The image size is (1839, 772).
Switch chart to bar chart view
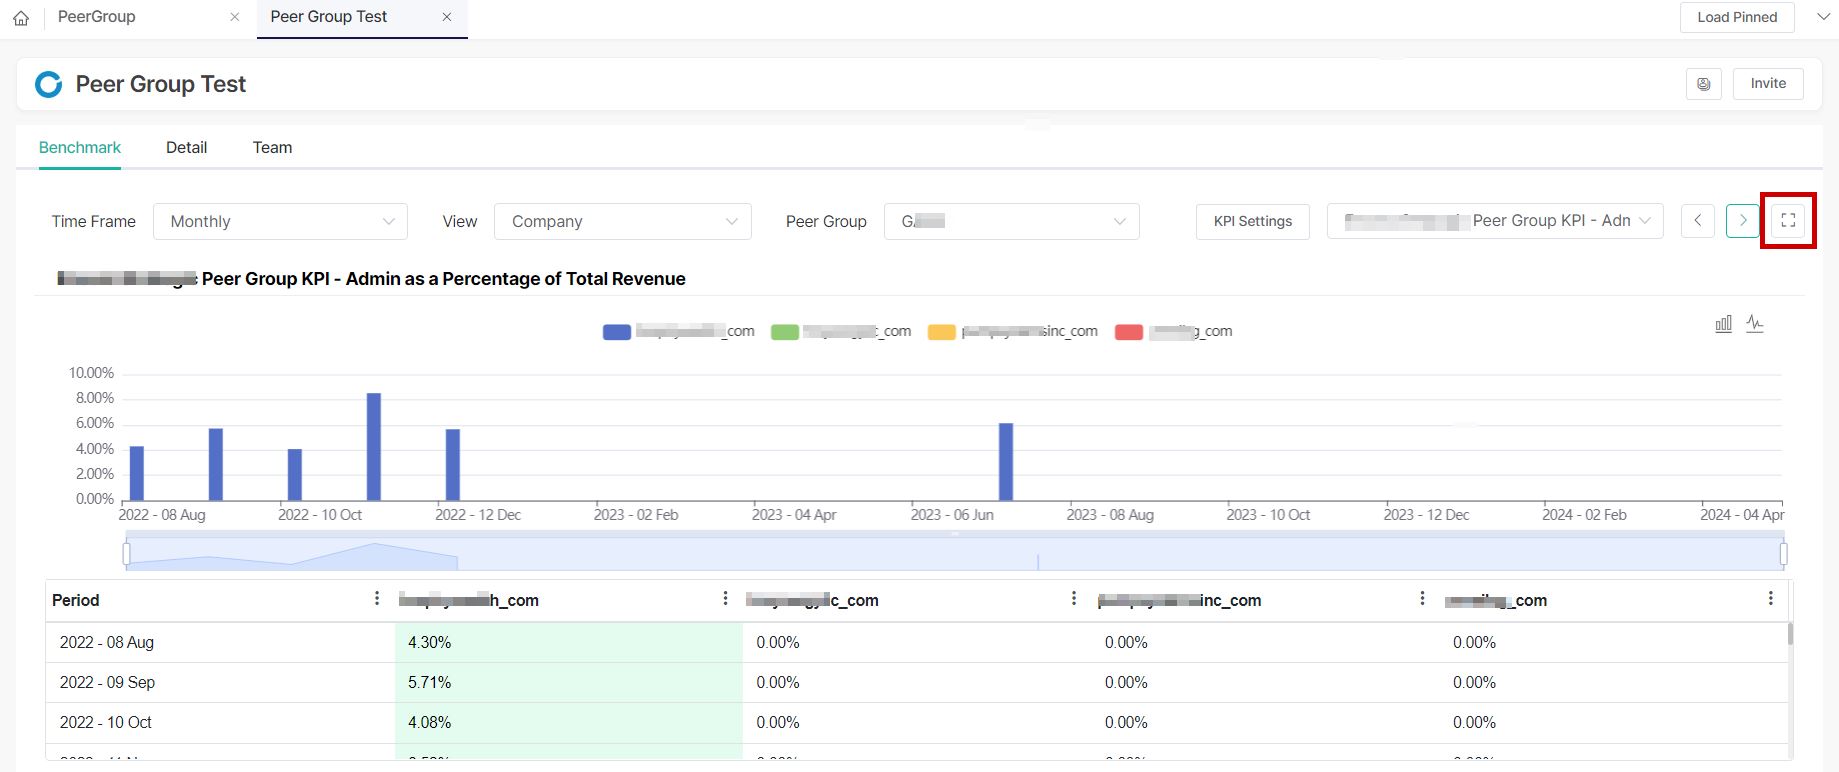(x=1723, y=324)
